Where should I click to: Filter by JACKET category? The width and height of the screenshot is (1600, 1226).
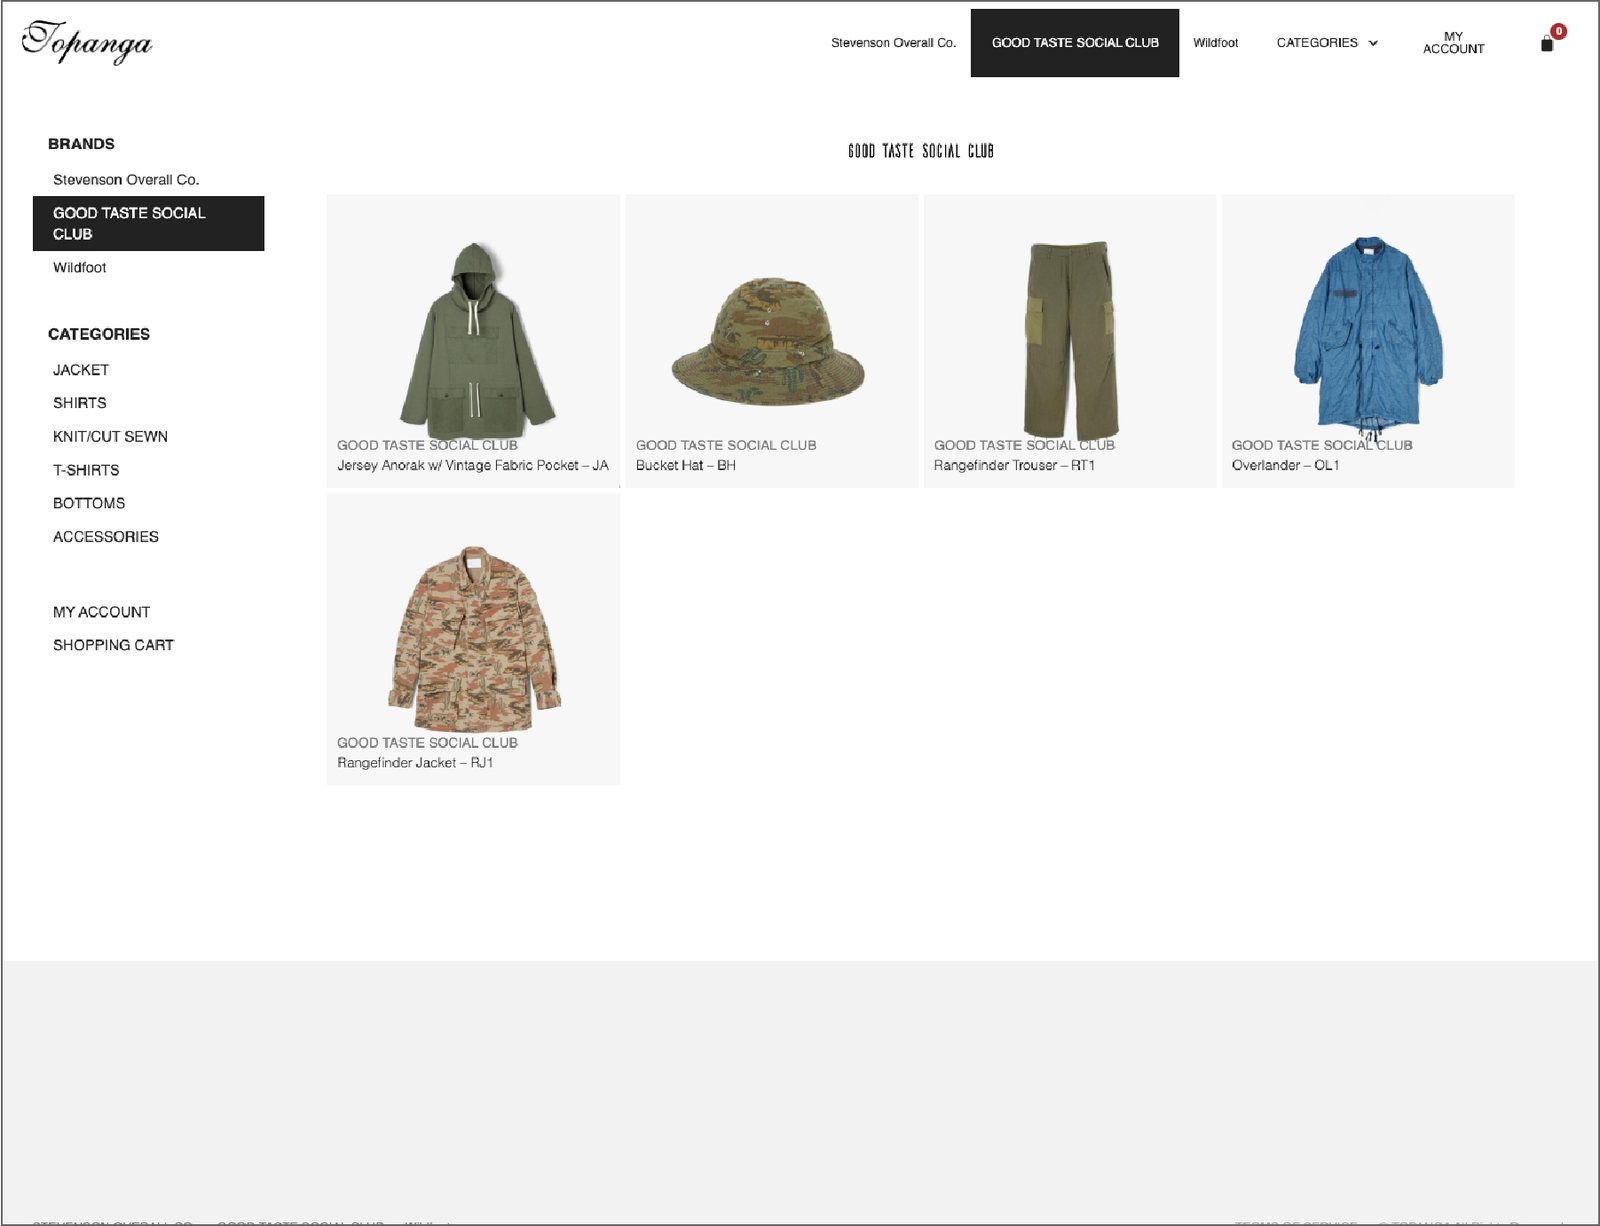click(81, 370)
